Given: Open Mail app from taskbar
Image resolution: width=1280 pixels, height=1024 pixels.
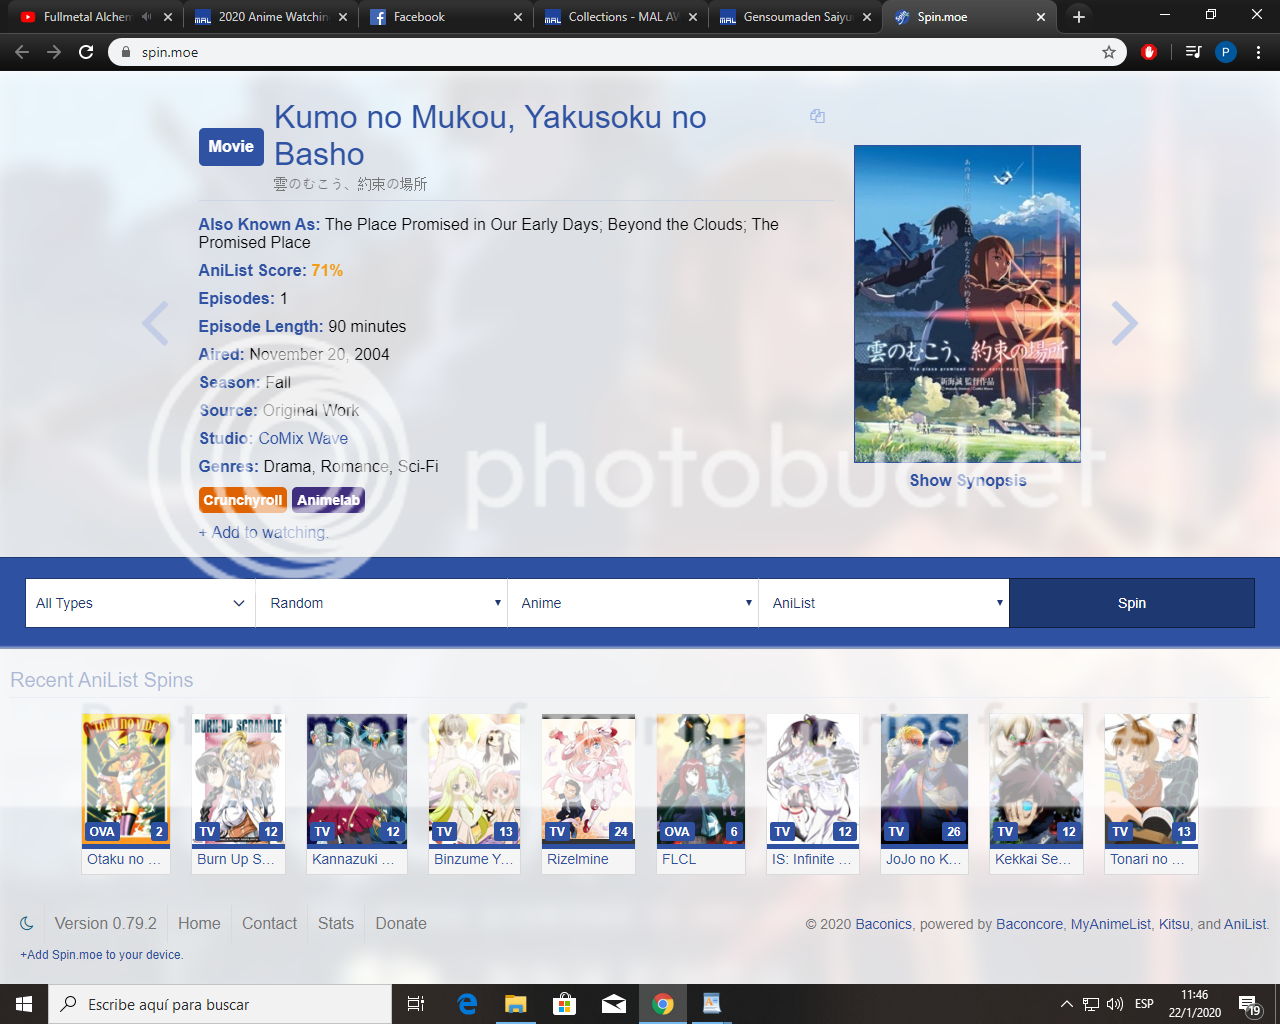Looking at the screenshot, I should tap(613, 1004).
